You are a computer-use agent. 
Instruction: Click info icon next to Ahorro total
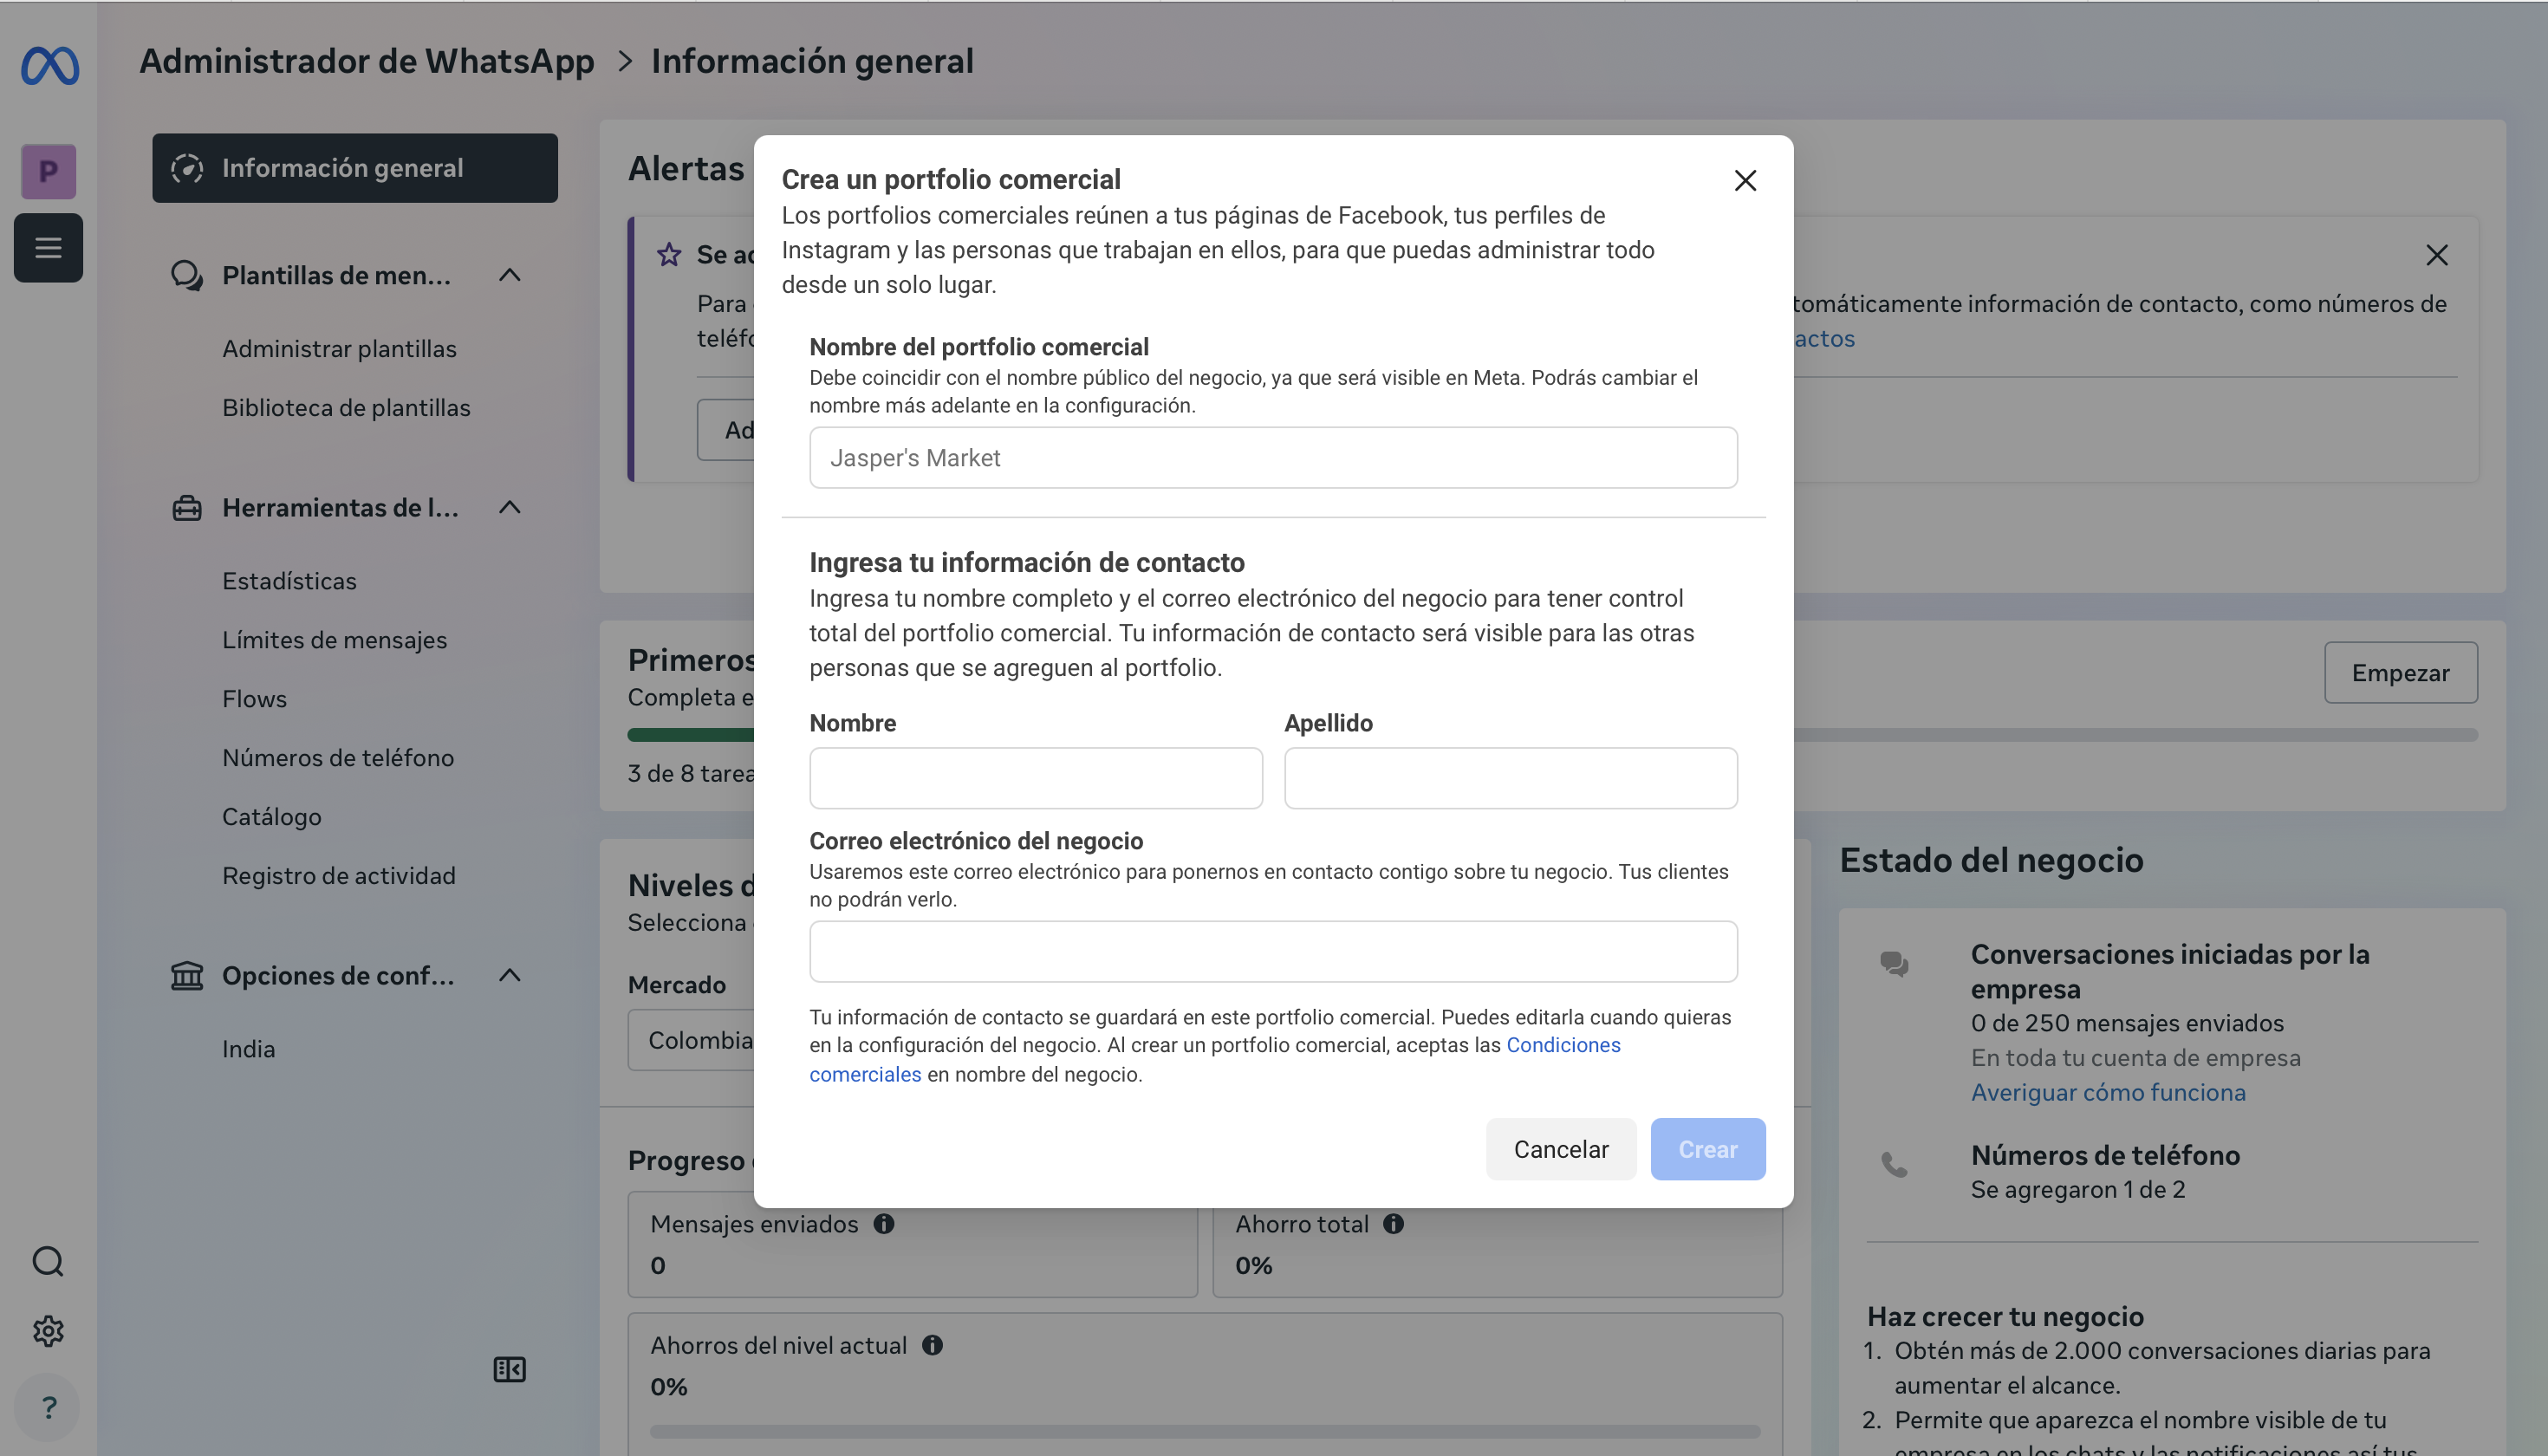tap(1394, 1224)
